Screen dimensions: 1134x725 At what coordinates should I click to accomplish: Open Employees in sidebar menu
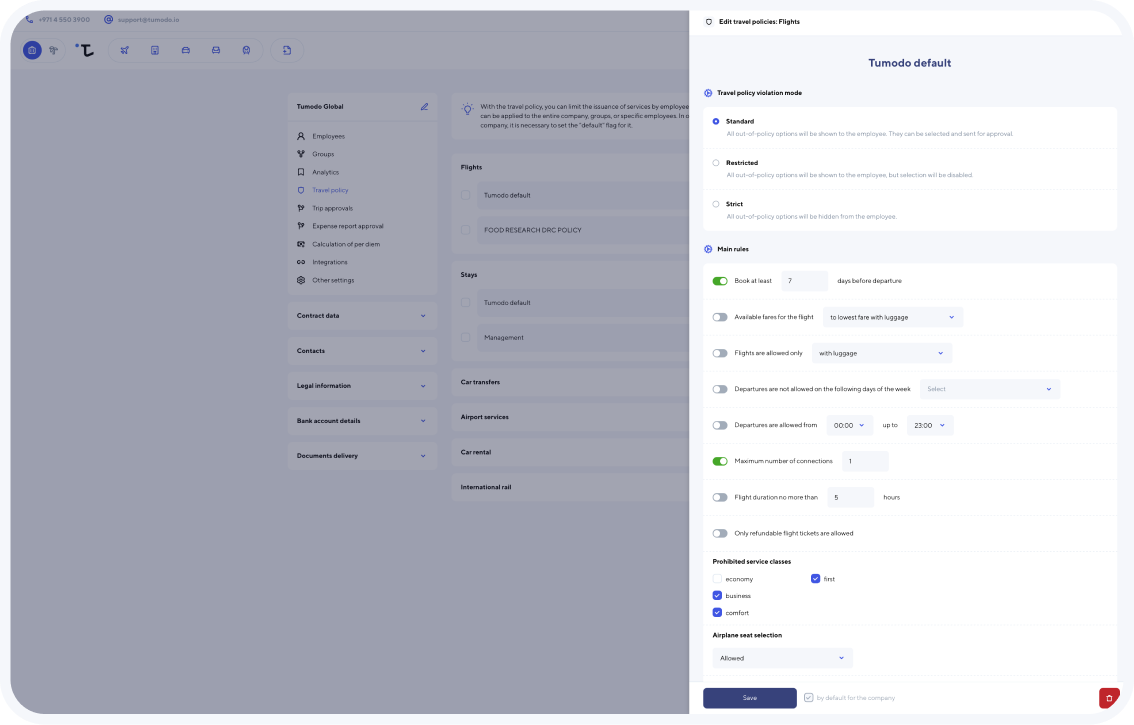(328, 136)
